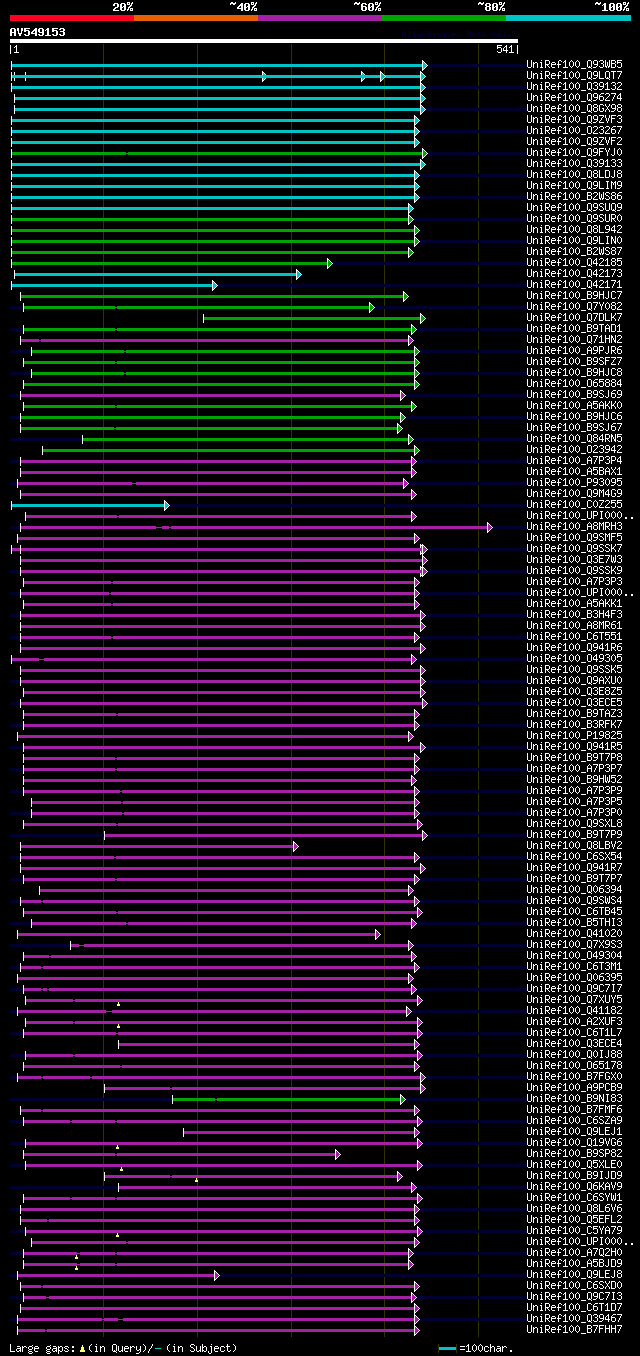Select the UniRef100_Q42173 label
The height and width of the screenshot is (1356, 640).
[x=574, y=274]
